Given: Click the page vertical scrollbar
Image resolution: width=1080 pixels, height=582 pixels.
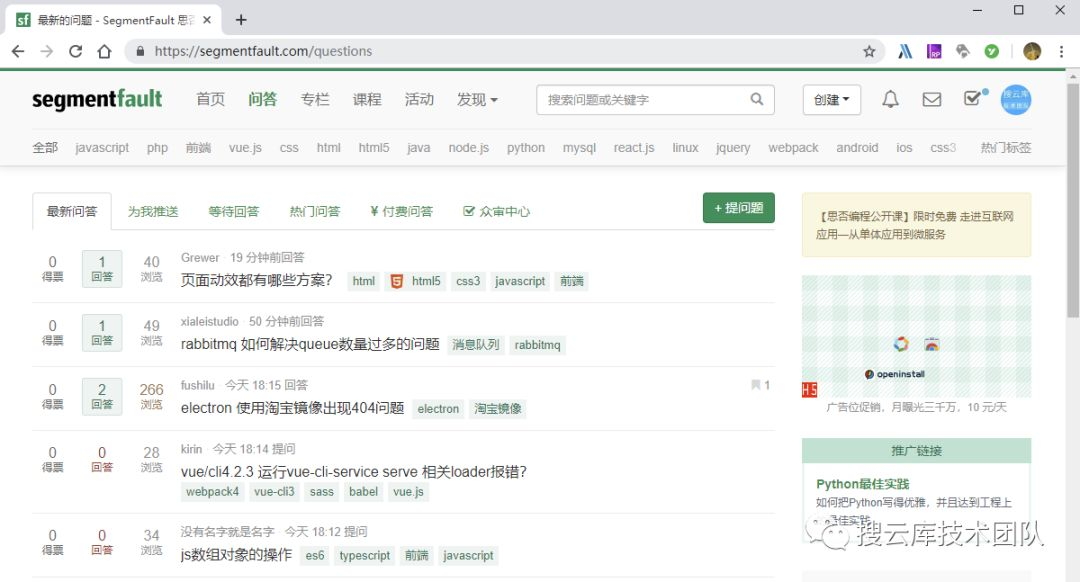Looking at the screenshot, I should [x=1072, y=200].
